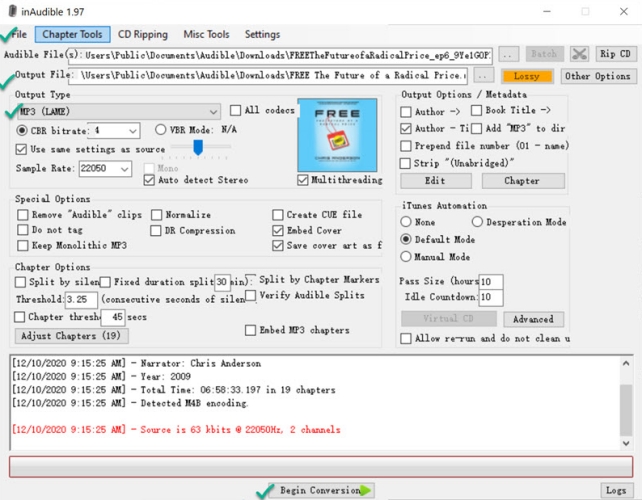Browse for Audible File with the '..' button
This screenshot has width=642, height=500.
click(x=509, y=54)
